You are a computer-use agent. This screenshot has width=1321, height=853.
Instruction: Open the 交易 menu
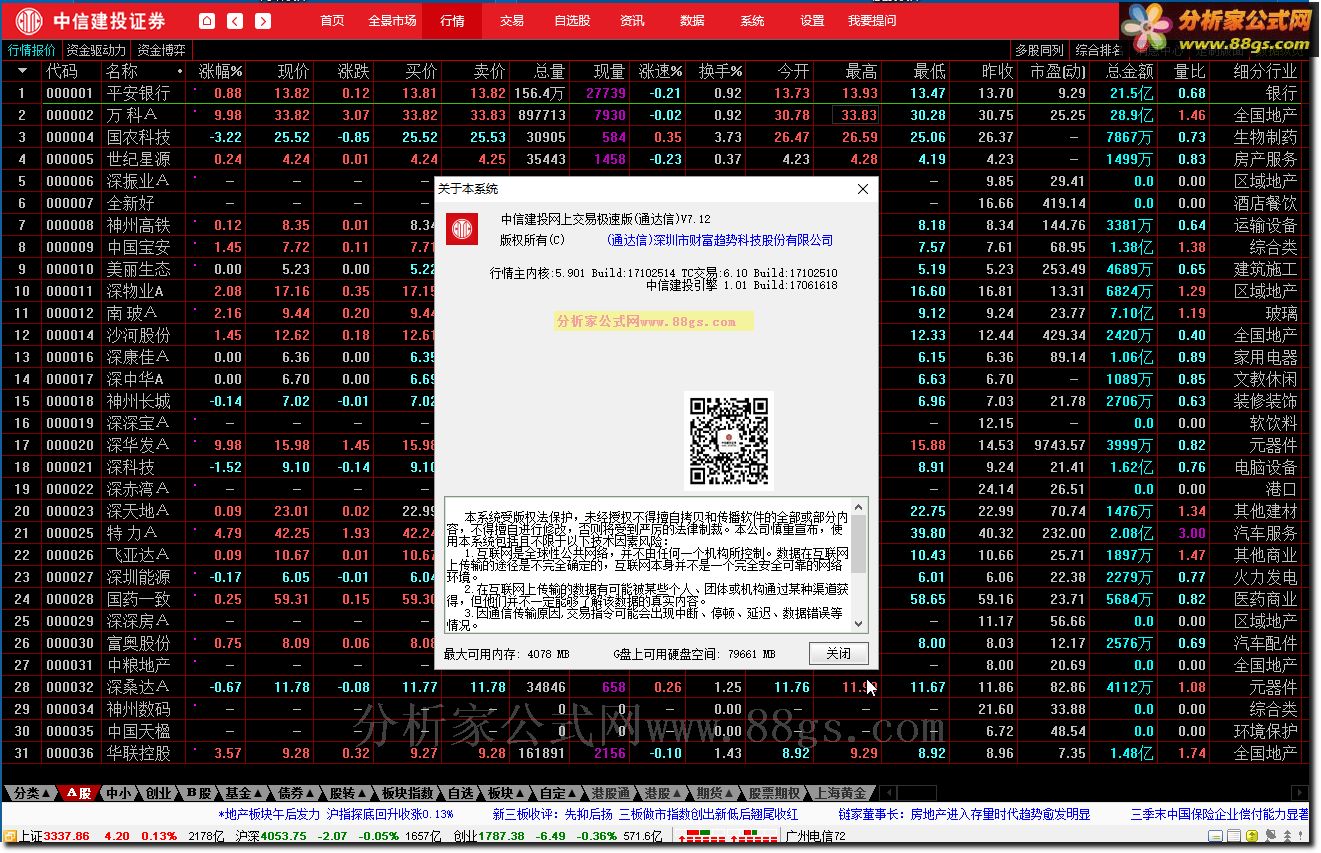point(511,21)
